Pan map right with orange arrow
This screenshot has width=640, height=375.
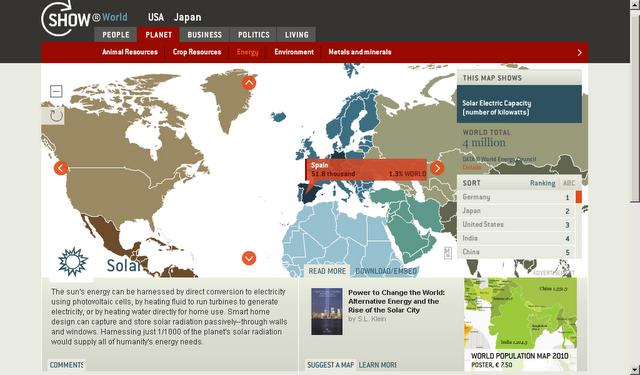(x=437, y=168)
